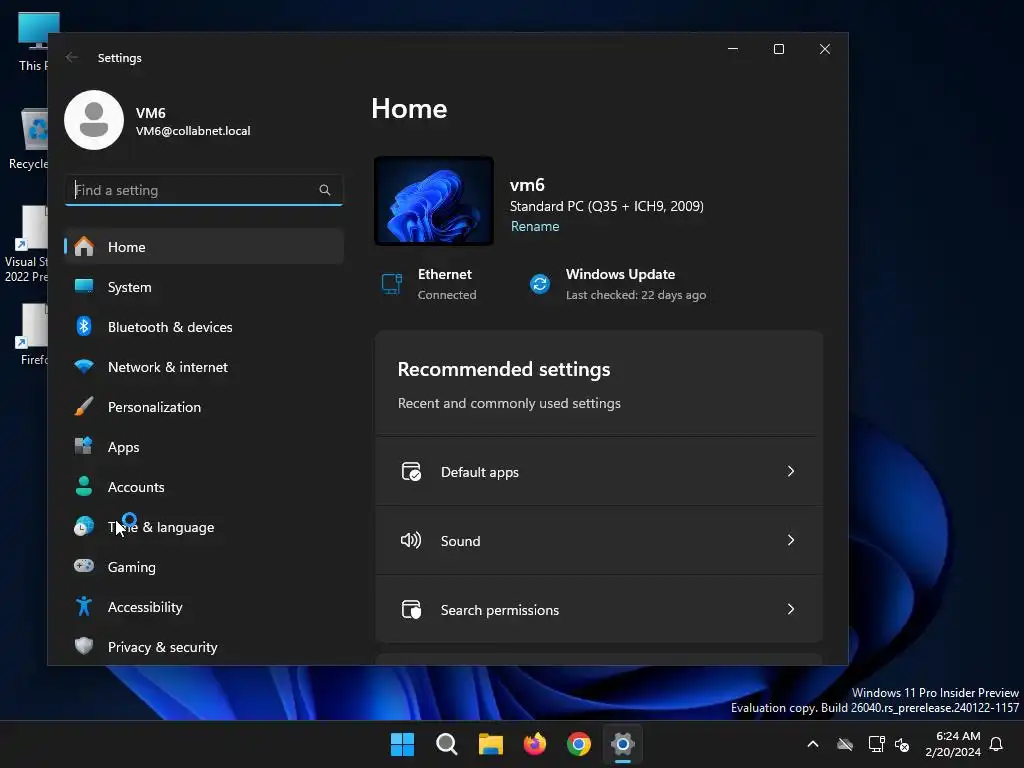Viewport: 1024px width, 768px height.
Task: Open the Default apps setting
Action: 598,472
